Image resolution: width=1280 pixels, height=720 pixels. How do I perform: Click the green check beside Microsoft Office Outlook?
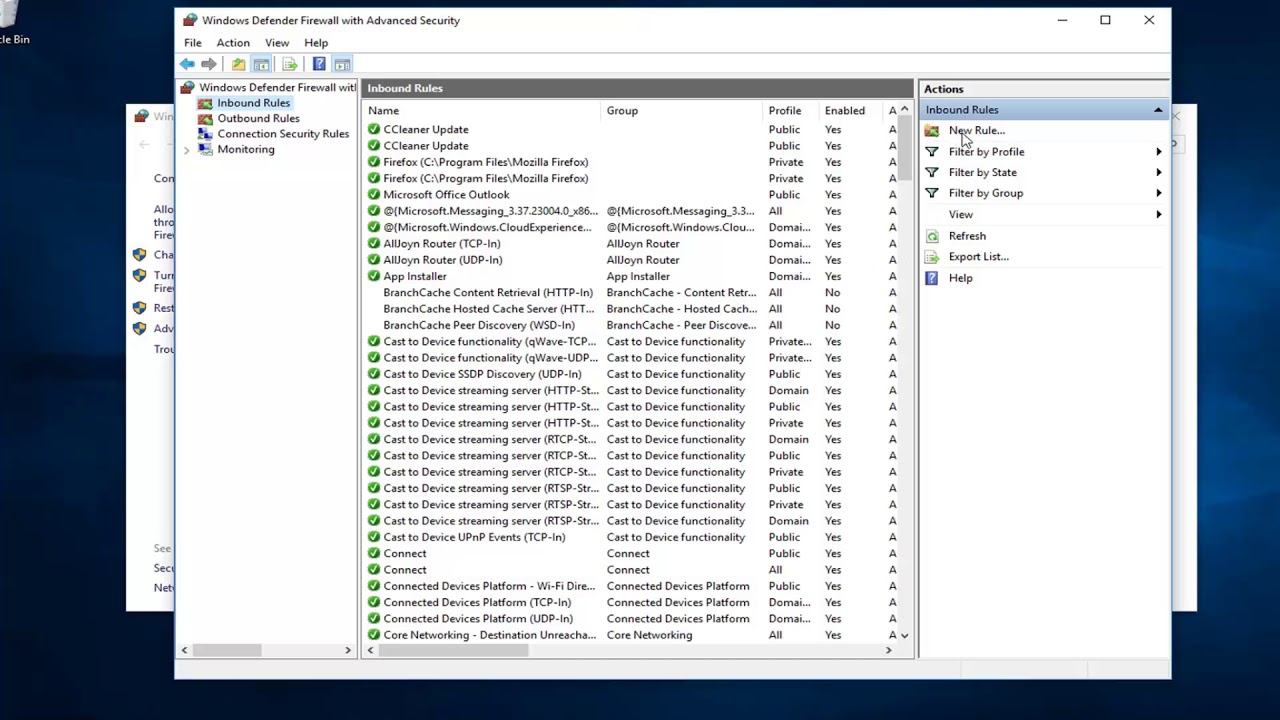click(374, 195)
